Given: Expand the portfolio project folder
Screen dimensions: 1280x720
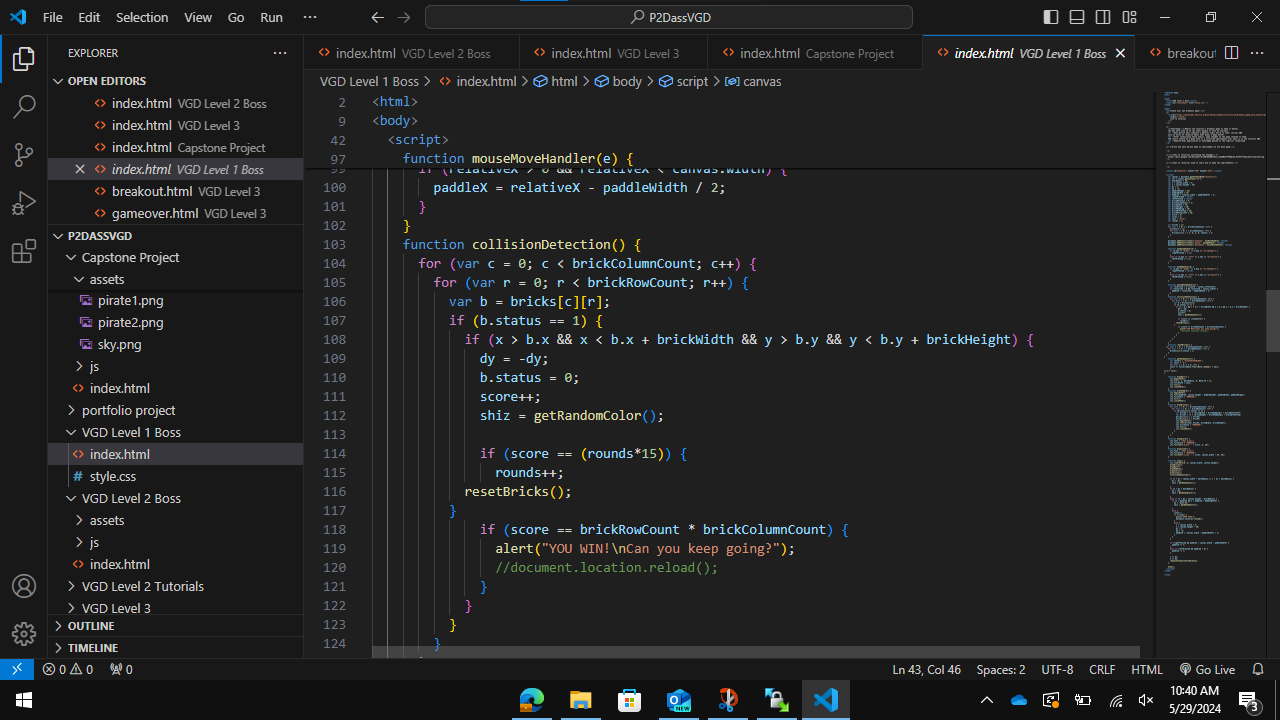Looking at the screenshot, I should 128,410.
